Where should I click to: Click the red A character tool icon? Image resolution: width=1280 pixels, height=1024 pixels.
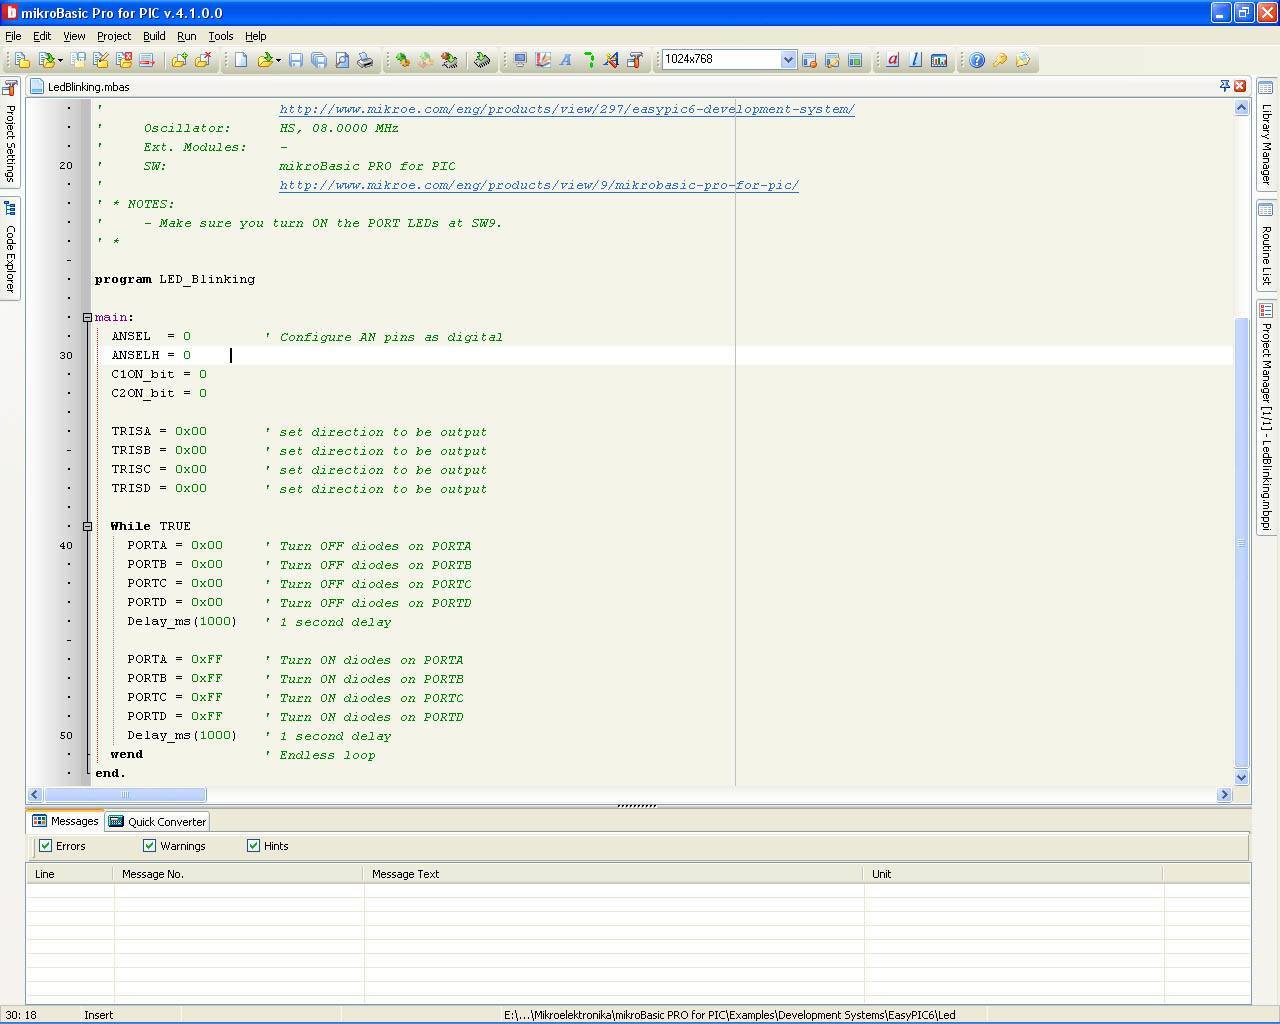(x=893, y=60)
